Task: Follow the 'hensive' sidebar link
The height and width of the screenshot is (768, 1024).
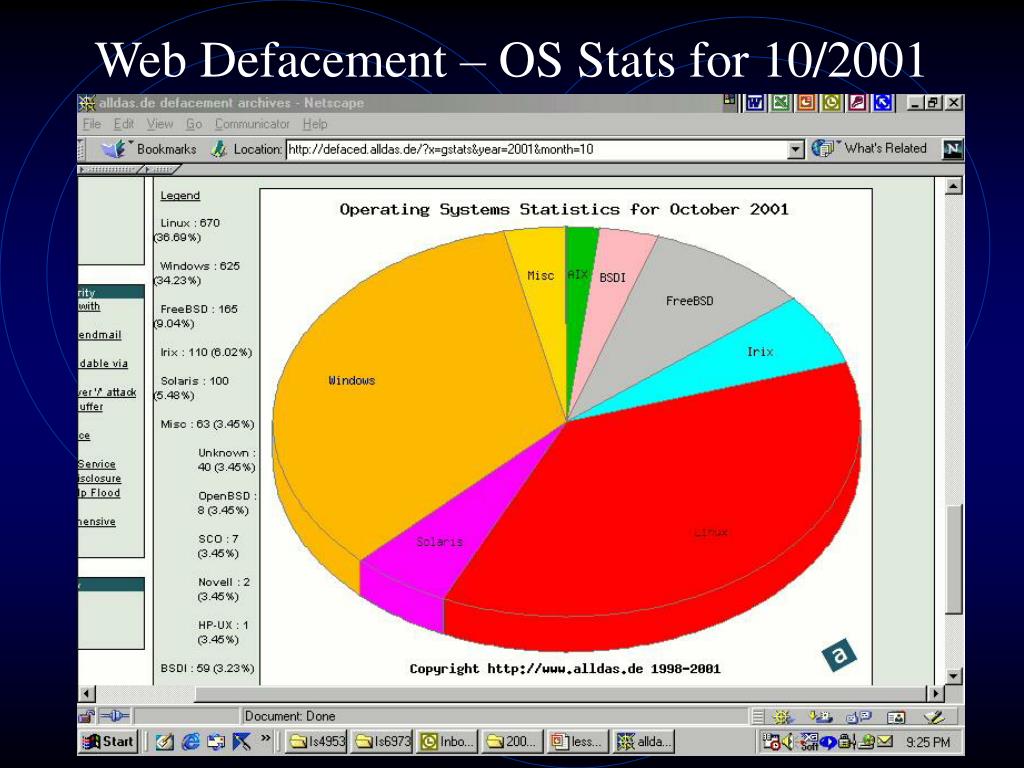Action: click(97, 522)
